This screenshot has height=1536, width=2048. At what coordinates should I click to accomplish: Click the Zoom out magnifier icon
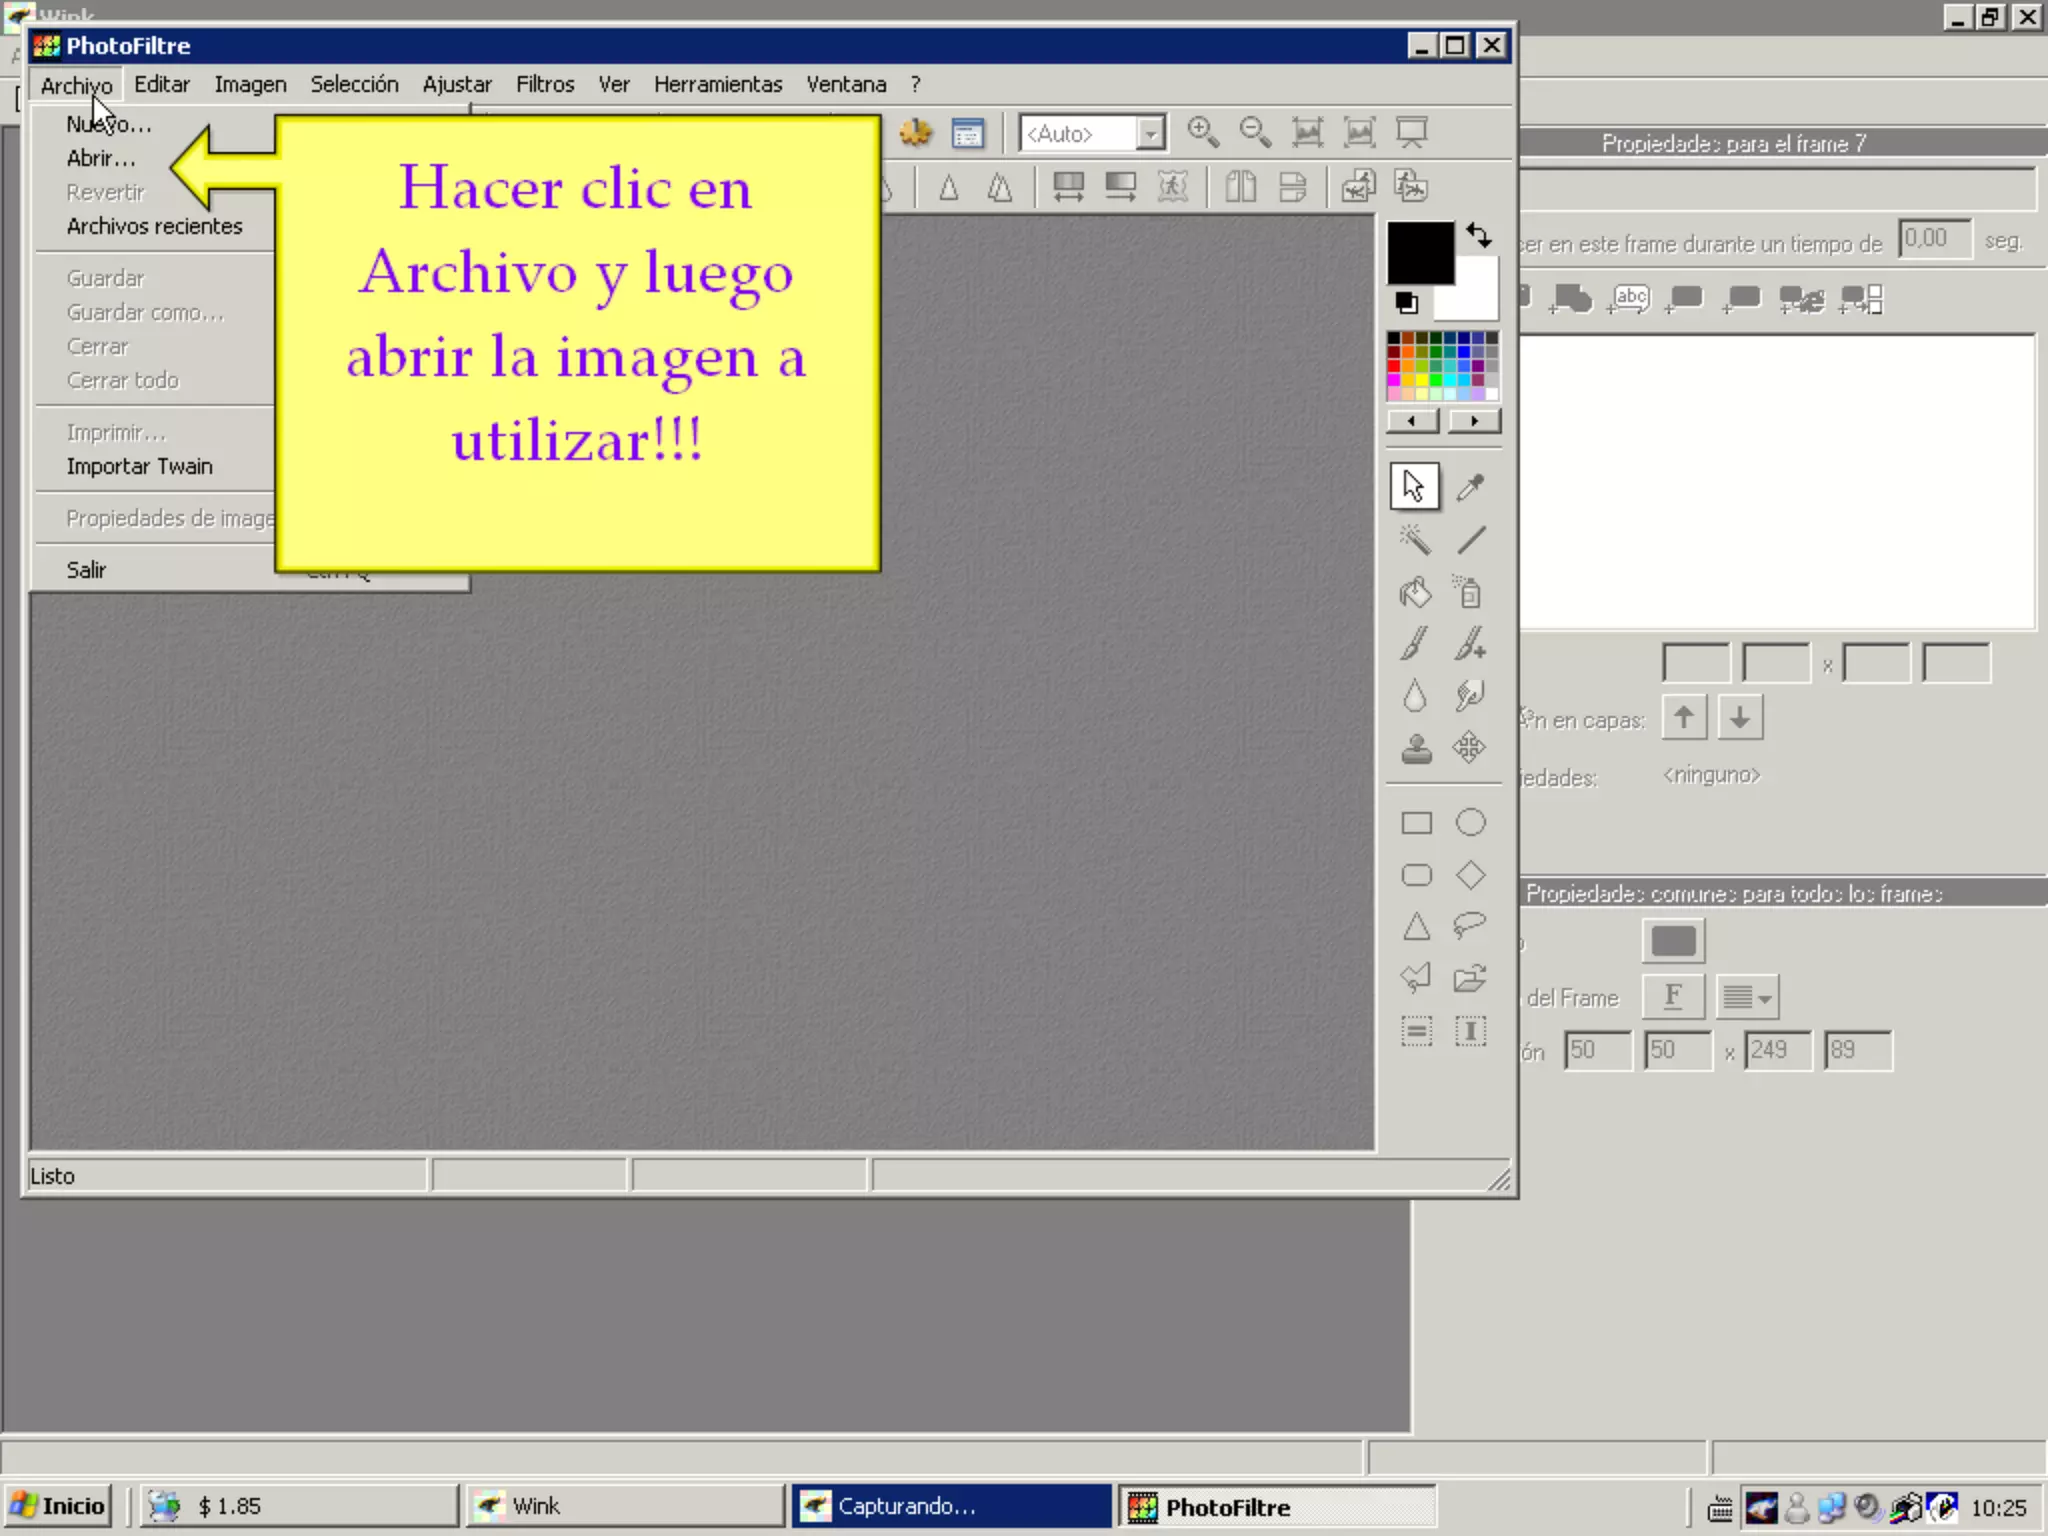click(1254, 132)
